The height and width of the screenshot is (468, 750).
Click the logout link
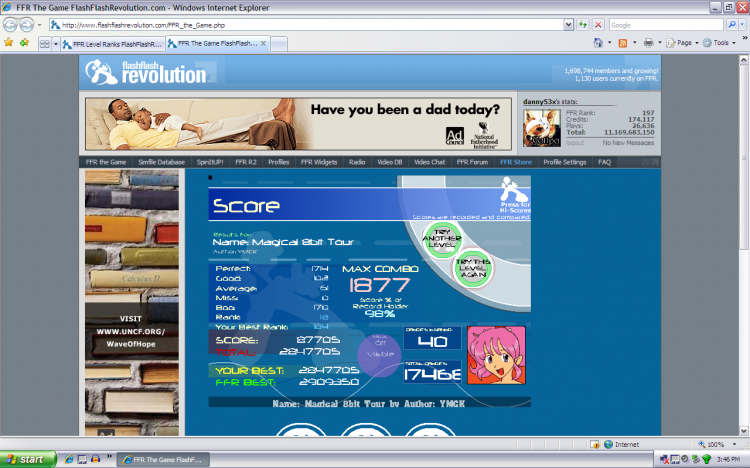click(x=575, y=143)
